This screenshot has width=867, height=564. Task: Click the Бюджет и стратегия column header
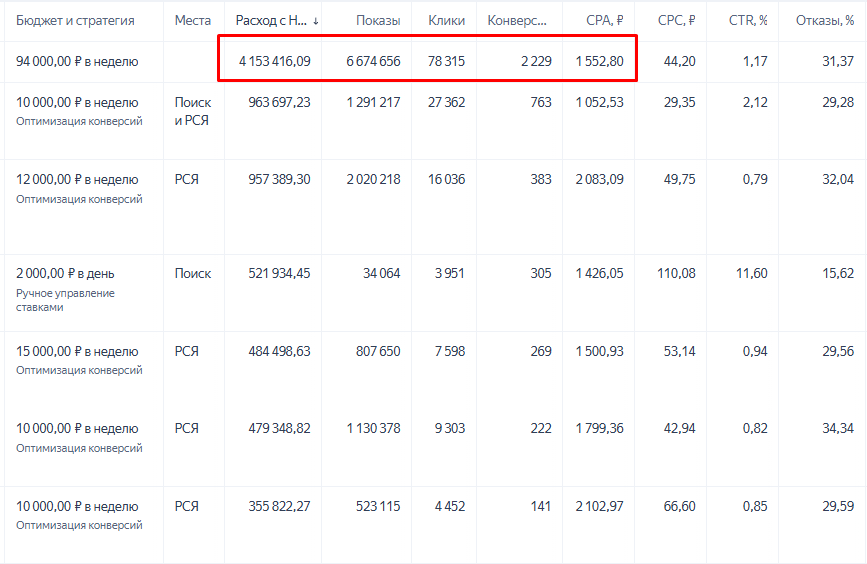click(75, 20)
